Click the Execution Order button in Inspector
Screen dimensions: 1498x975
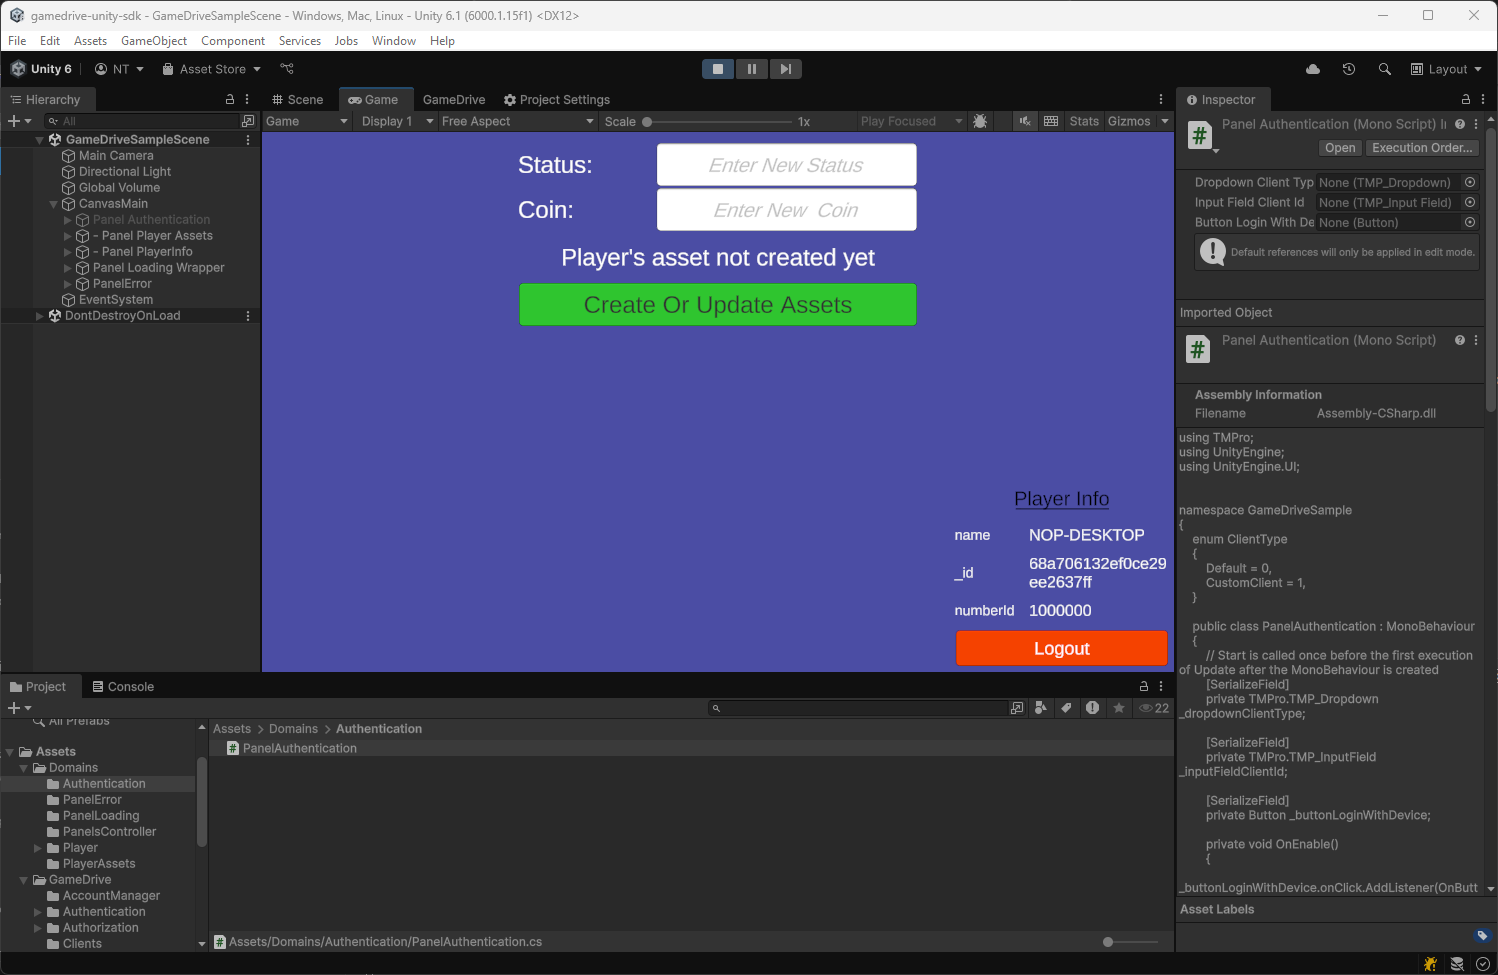1422,147
